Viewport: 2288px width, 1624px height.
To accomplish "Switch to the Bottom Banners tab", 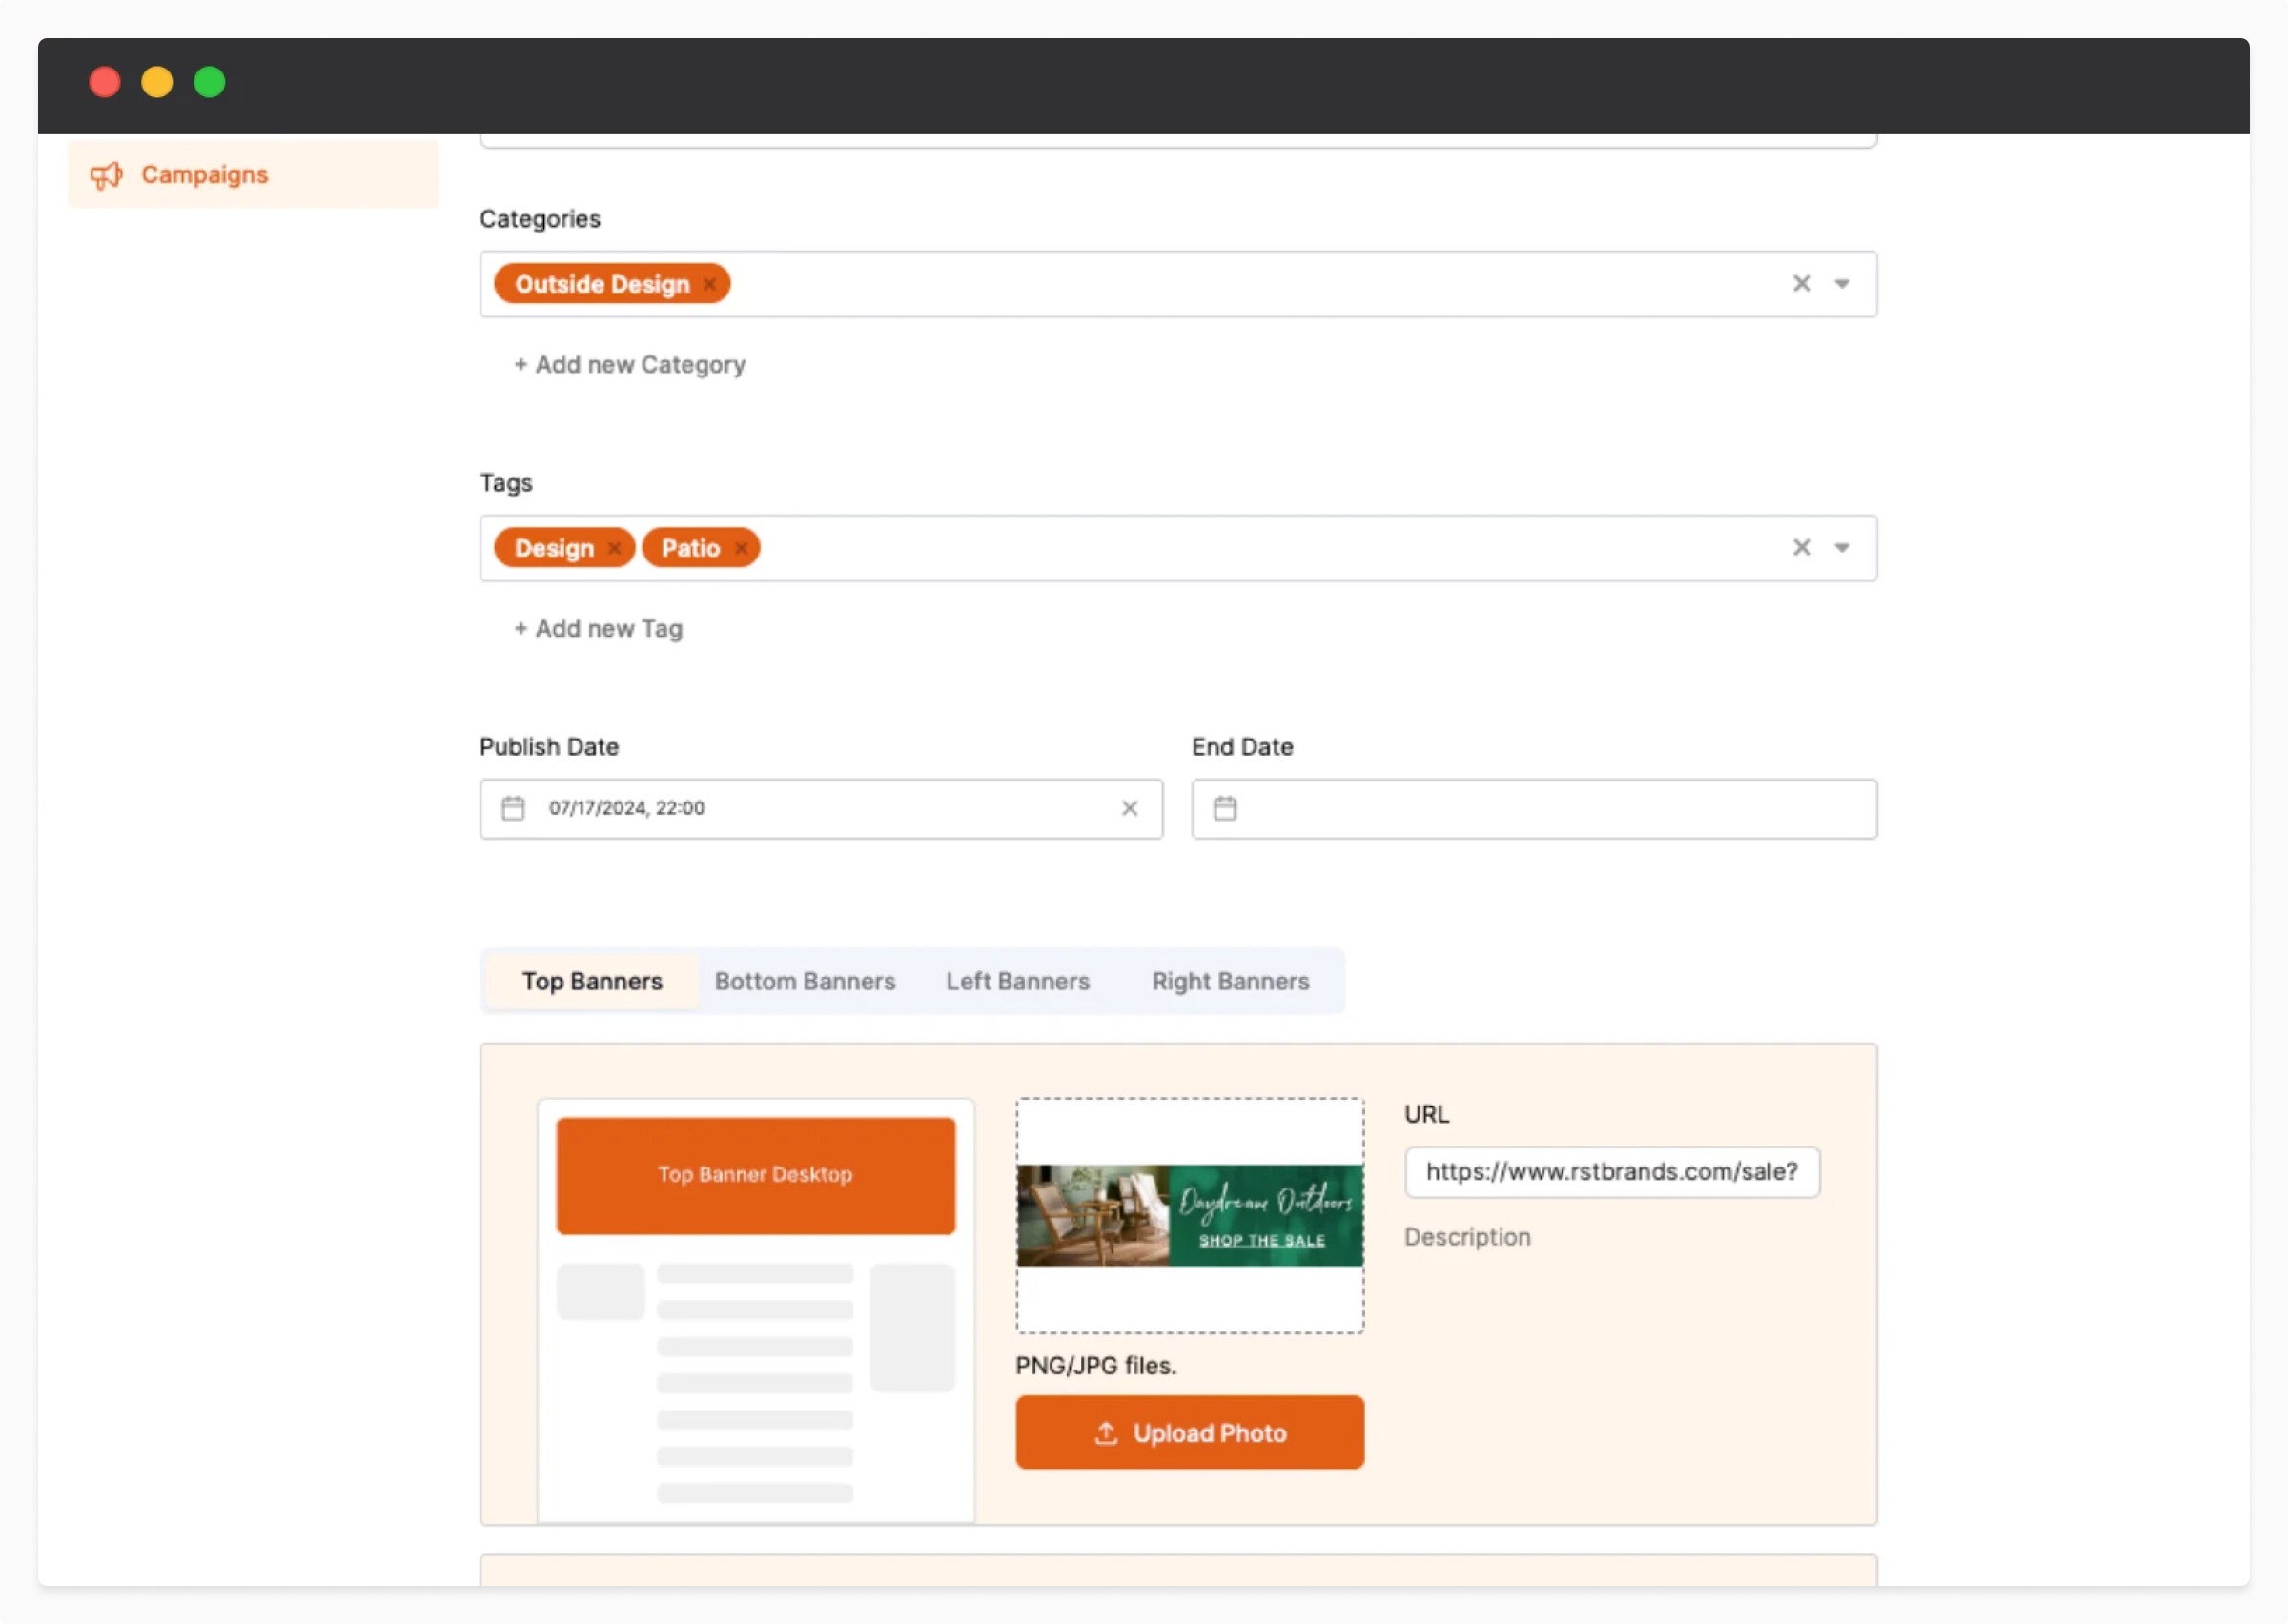I will coord(804,981).
